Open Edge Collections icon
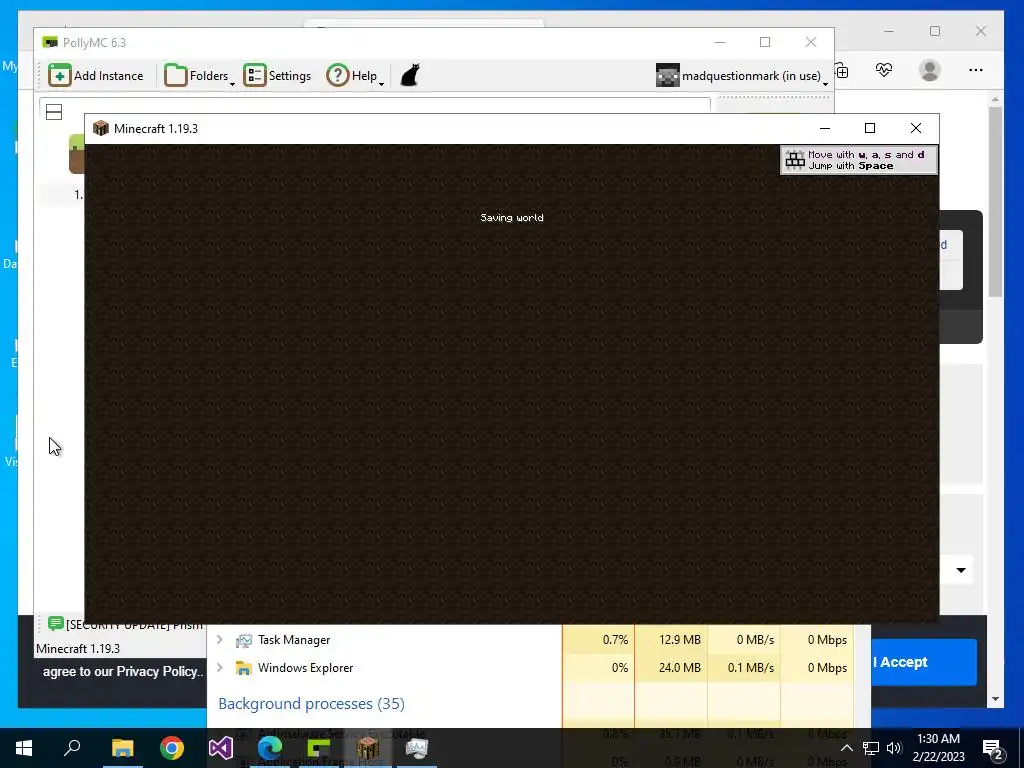Screen dimensions: 1024x768 coord(842,71)
